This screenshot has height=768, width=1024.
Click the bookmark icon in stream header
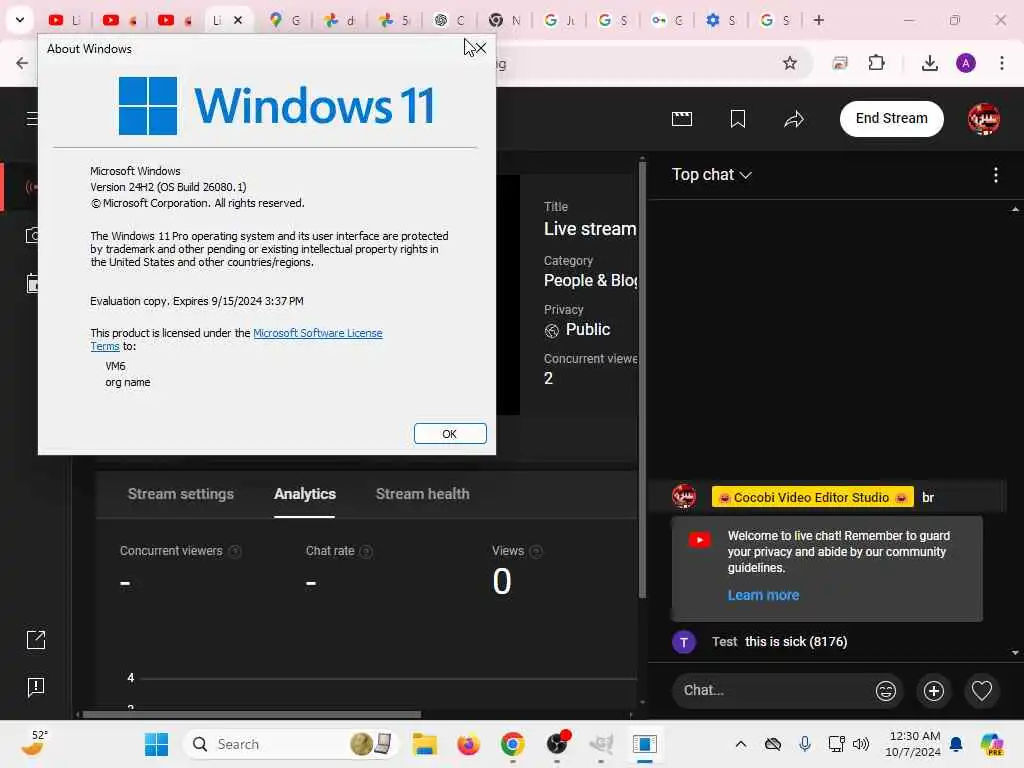point(738,119)
